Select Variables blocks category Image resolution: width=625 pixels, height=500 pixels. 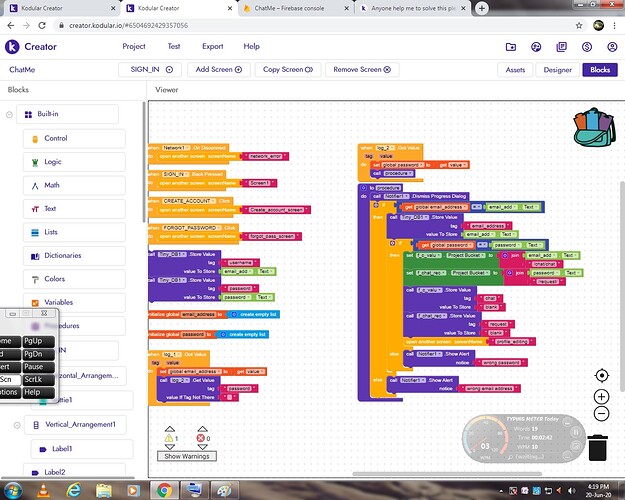[75, 303]
